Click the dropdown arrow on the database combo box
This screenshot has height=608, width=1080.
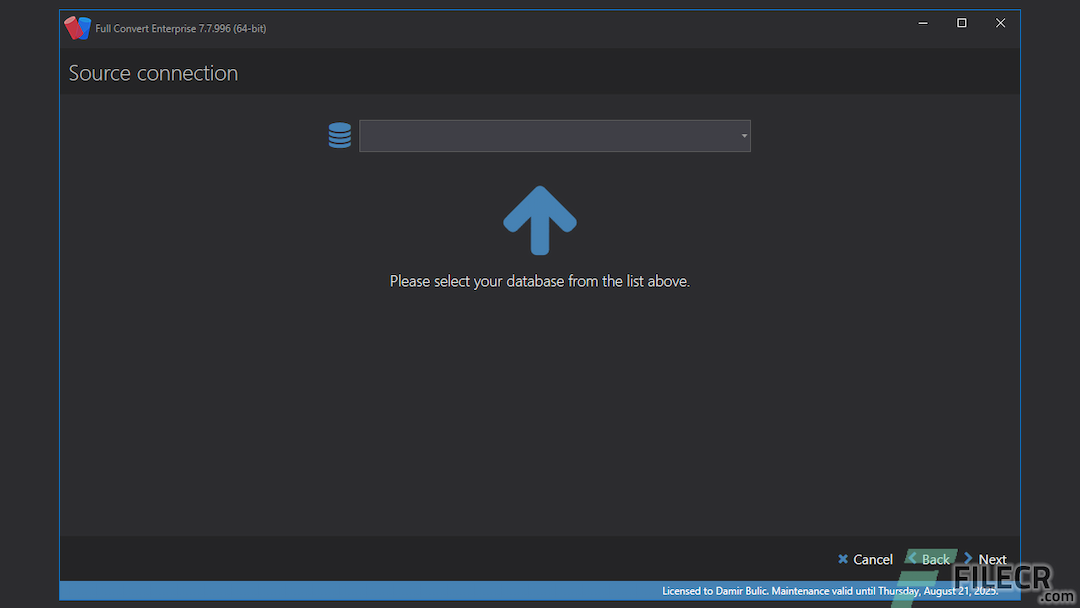click(x=744, y=135)
